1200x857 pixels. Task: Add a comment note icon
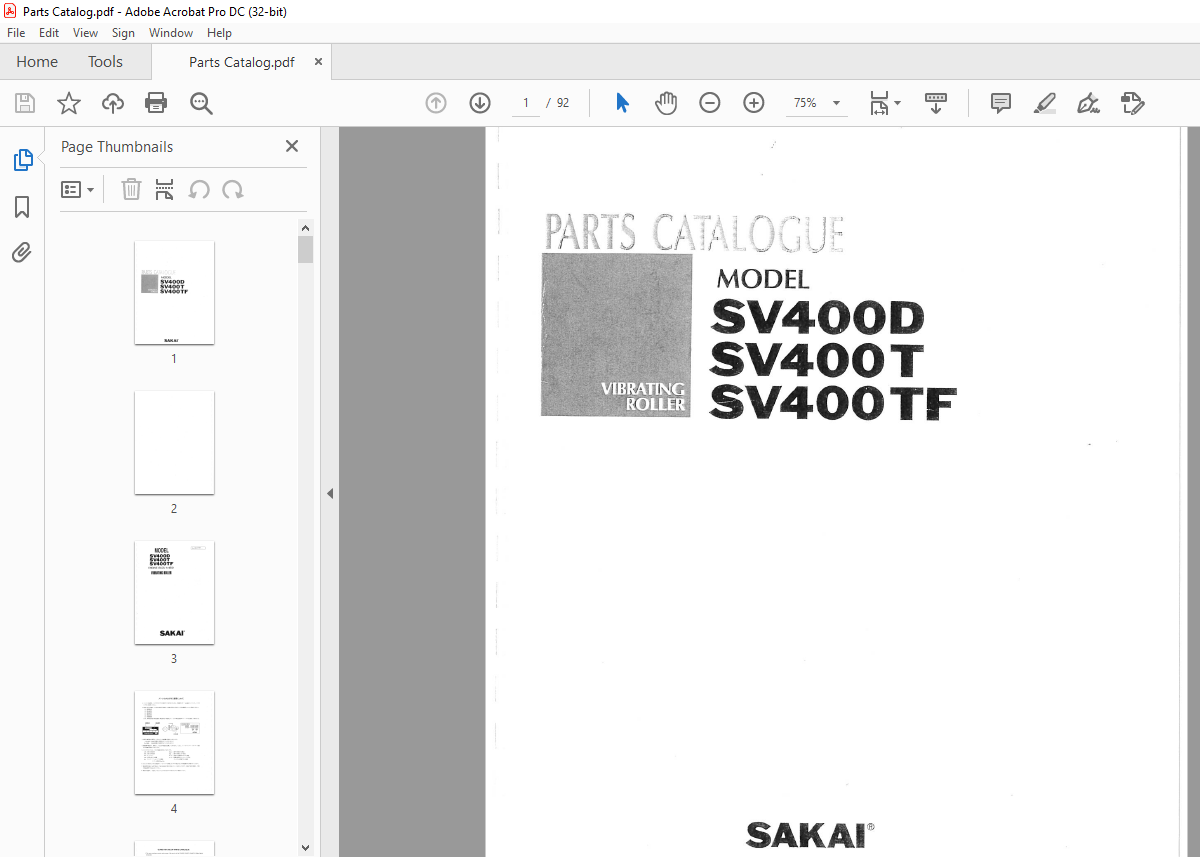1001,103
